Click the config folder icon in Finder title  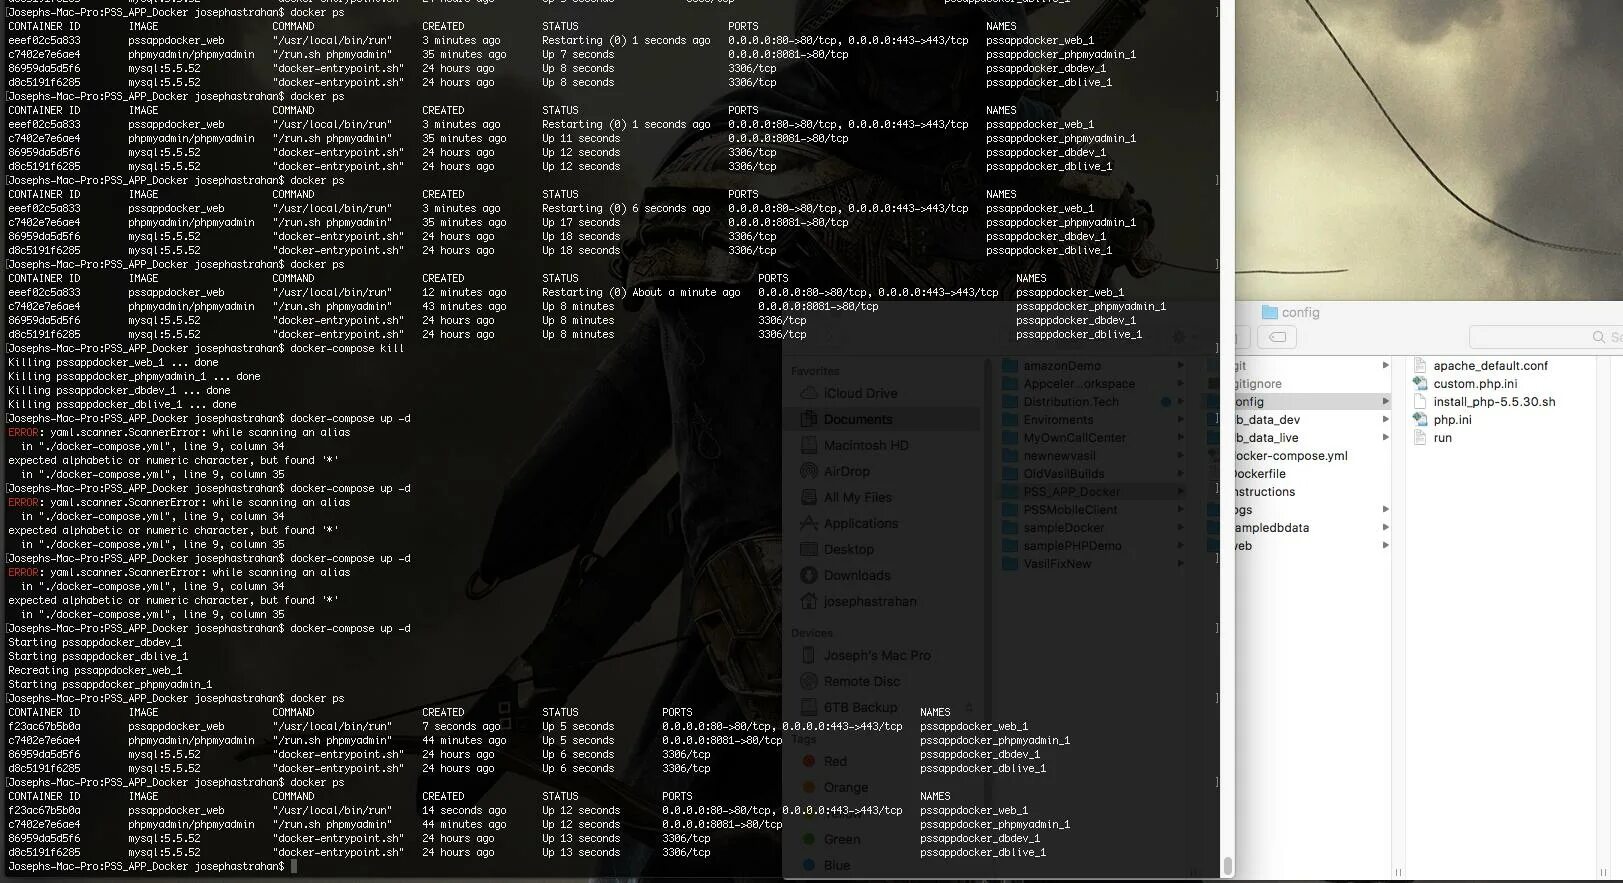tap(1270, 312)
